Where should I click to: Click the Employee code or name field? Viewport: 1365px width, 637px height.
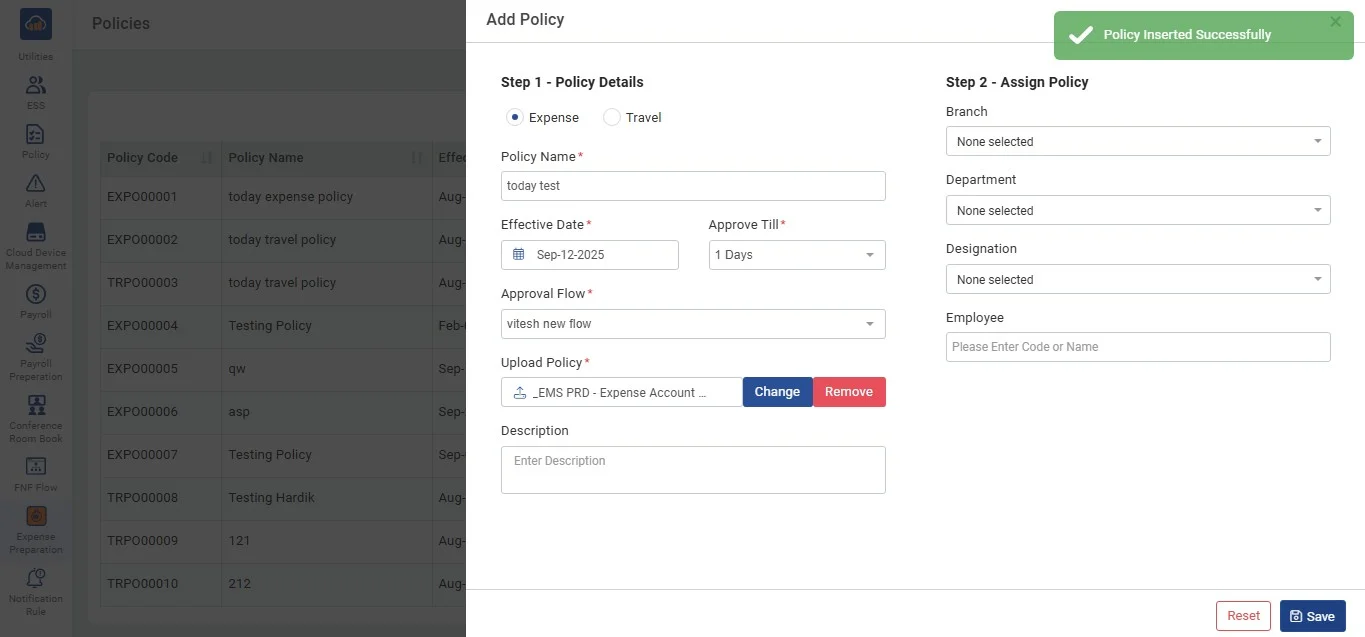coord(1137,347)
